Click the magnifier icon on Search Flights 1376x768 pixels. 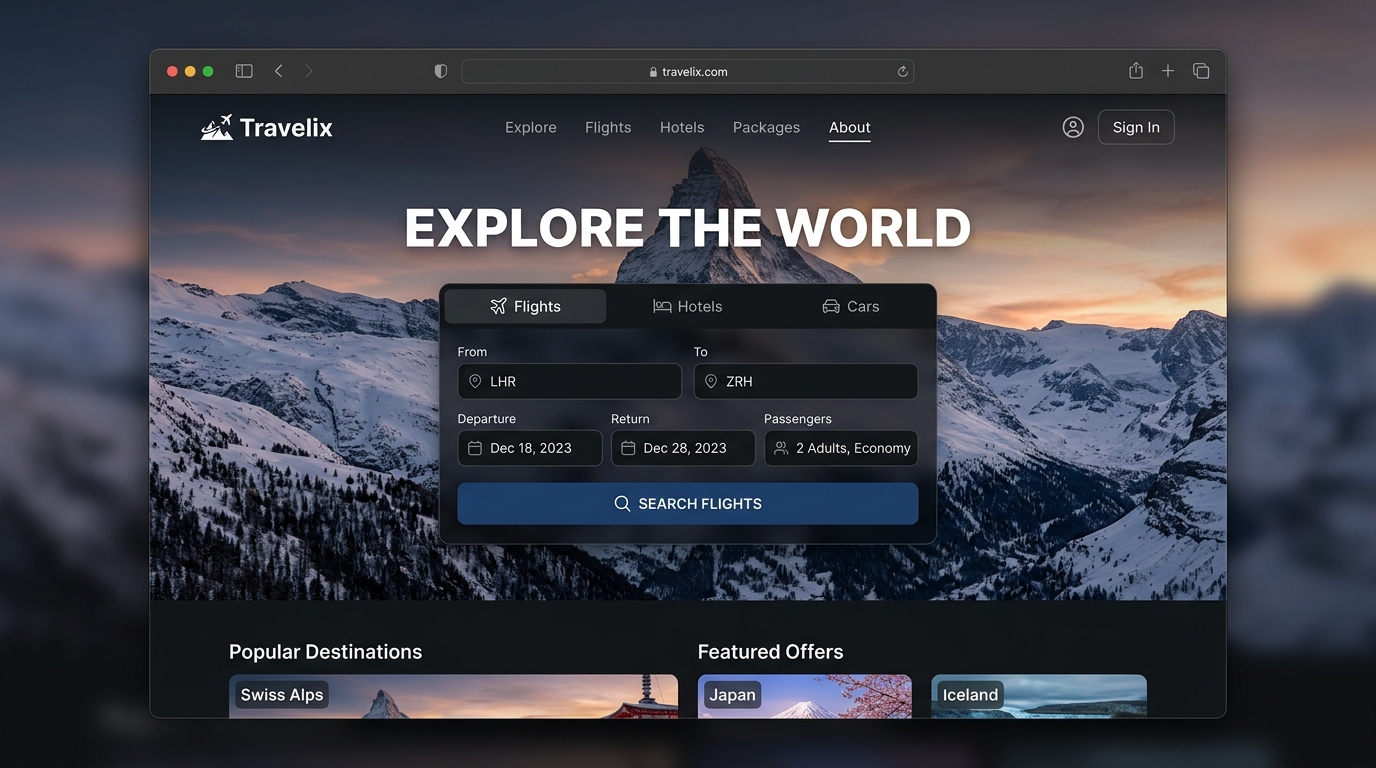pyautogui.click(x=622, y=504)
